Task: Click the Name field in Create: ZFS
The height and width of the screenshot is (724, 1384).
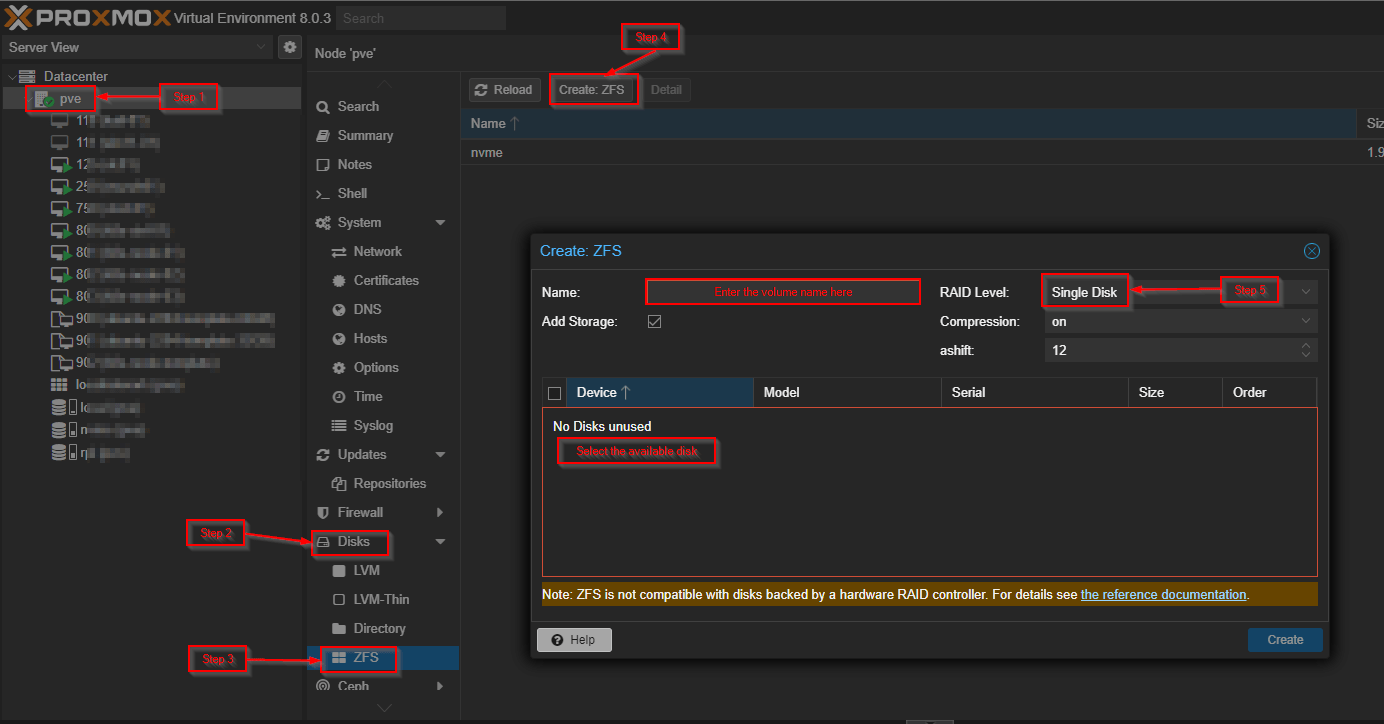Action: [x=783, y=292]
